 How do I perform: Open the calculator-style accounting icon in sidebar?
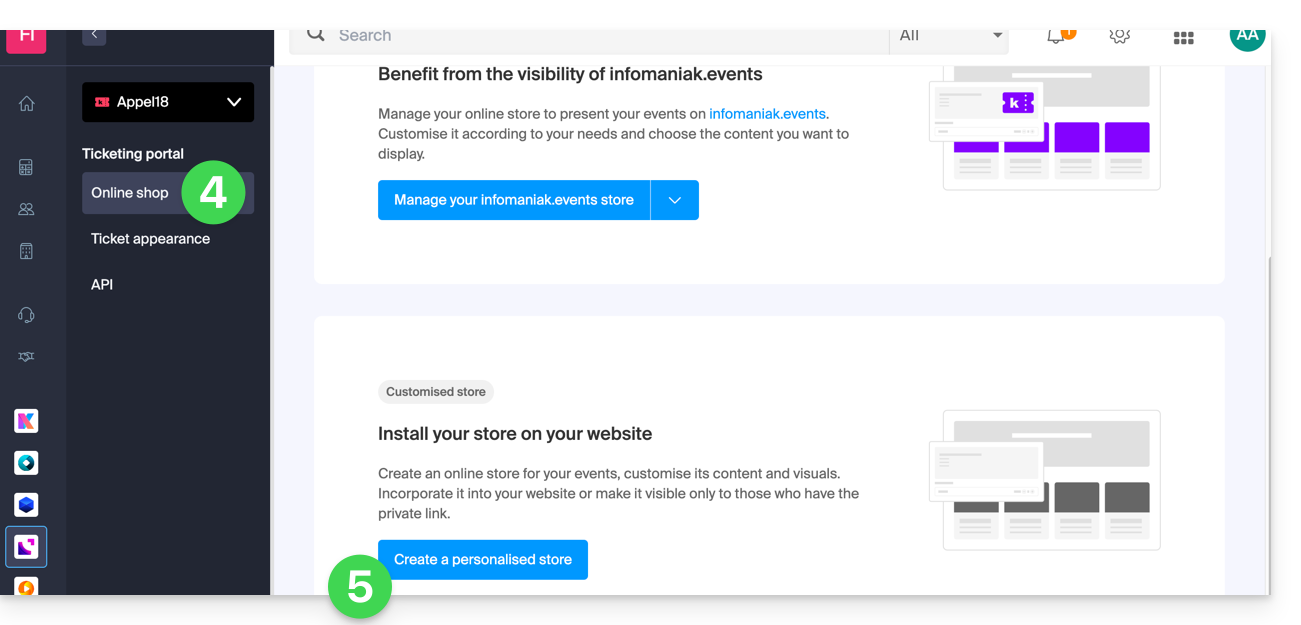point(27,167)
